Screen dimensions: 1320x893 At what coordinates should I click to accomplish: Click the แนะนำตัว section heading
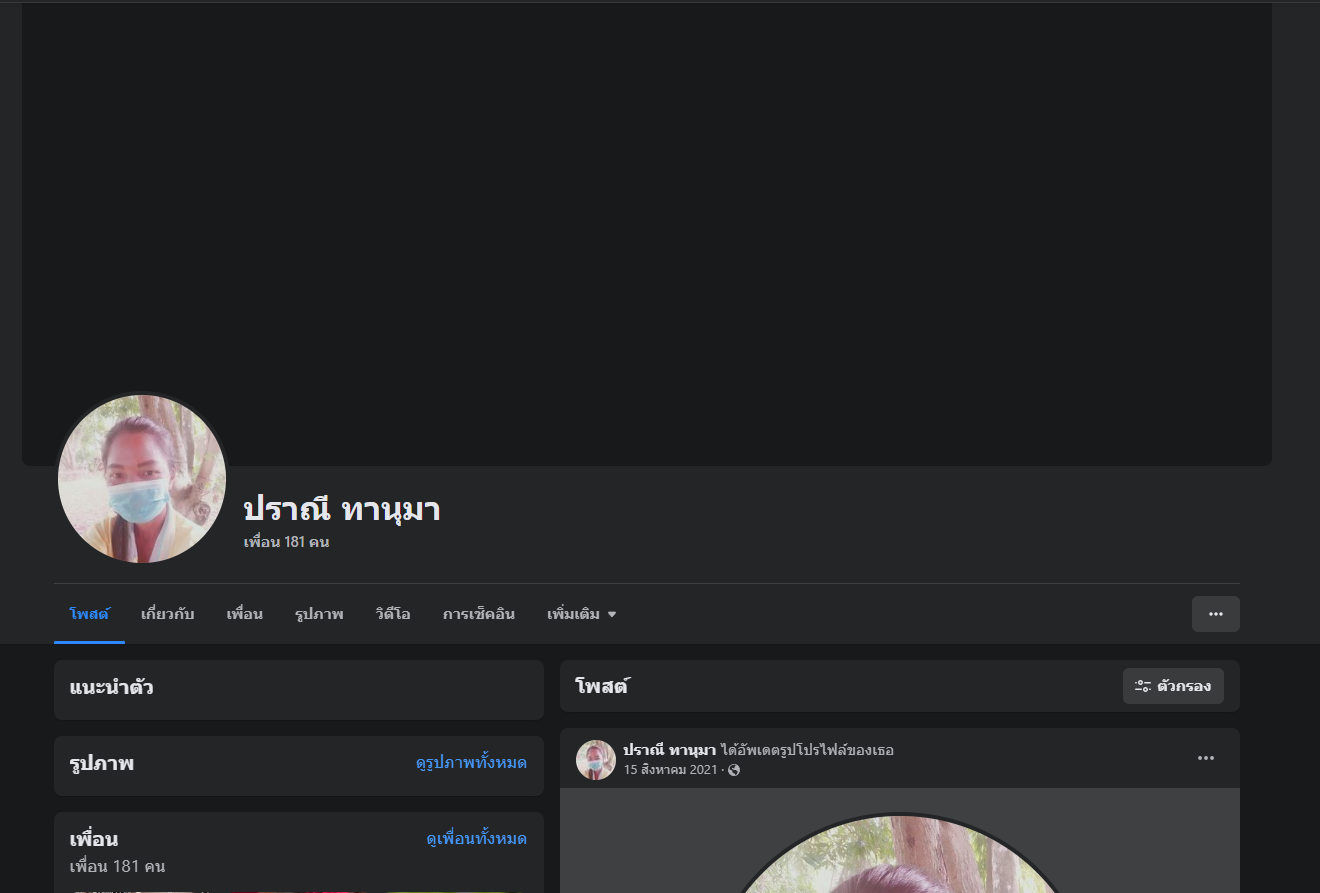coord(111,688)
